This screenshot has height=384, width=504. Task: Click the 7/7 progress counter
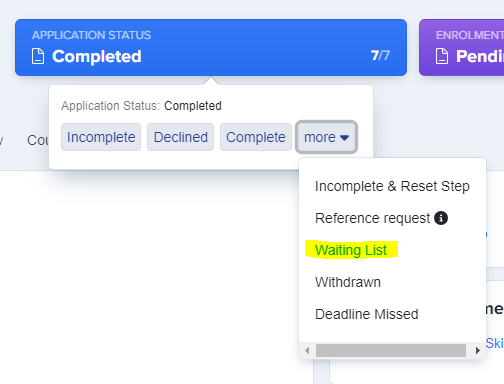click(380, 55)
